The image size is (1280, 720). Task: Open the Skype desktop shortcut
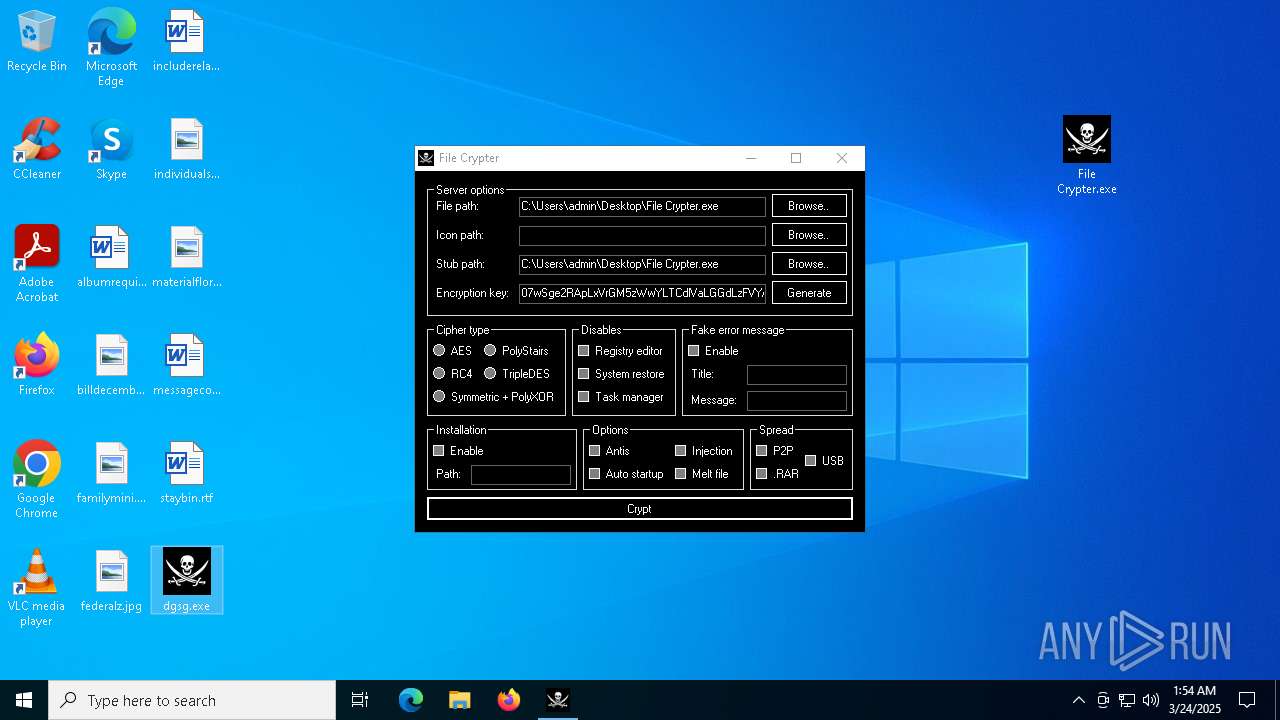(111, 150)
